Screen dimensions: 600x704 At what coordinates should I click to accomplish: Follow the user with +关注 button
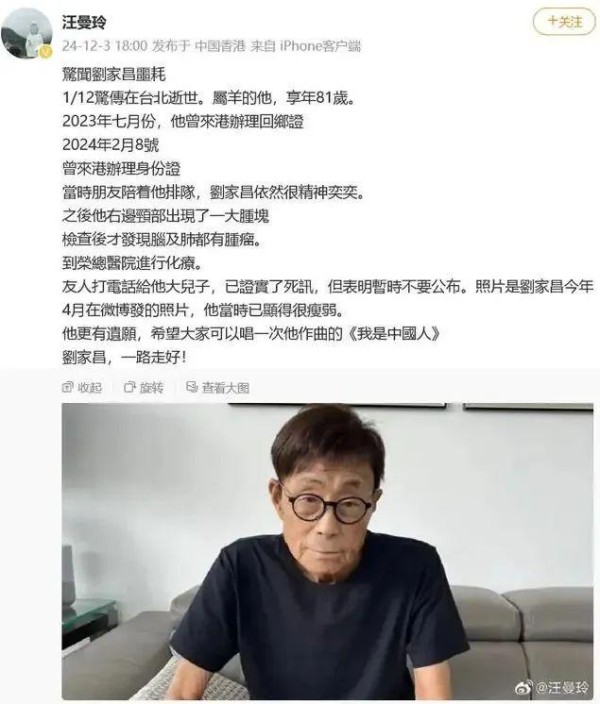tap(565, 21)
